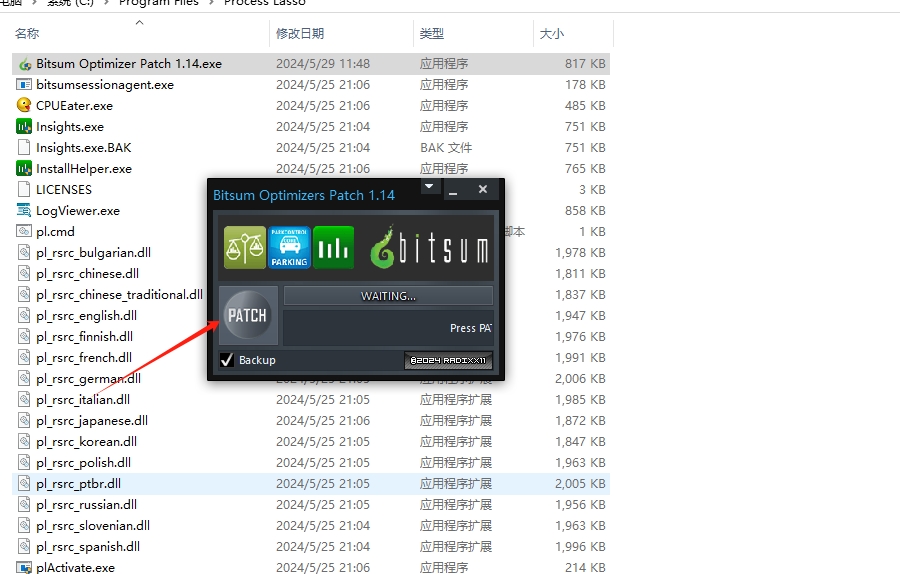Click the 214 KB size of plActivate.exe
Screen dimensions: 900x574
coord(585,568)
